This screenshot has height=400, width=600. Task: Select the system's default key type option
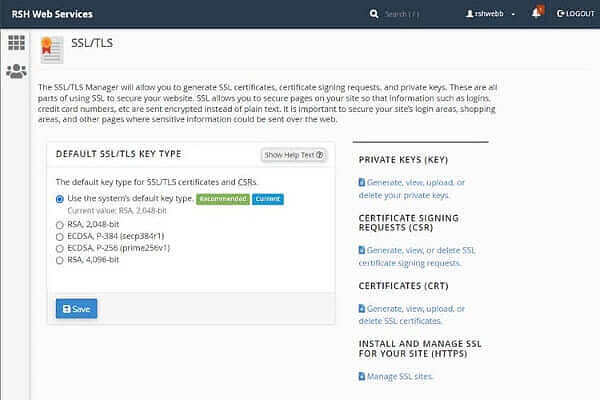(60, 199)
